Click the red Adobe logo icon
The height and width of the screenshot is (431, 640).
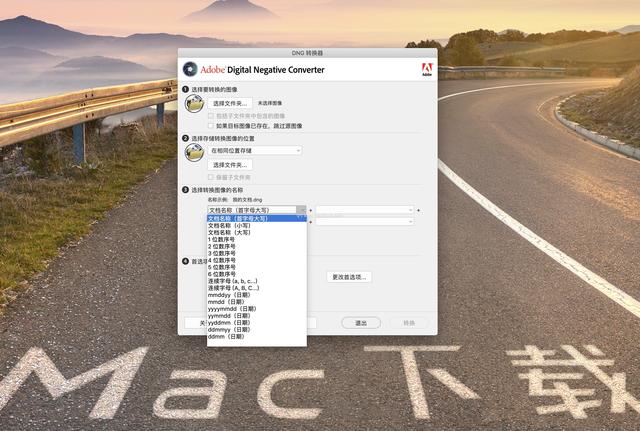point(427,69)
